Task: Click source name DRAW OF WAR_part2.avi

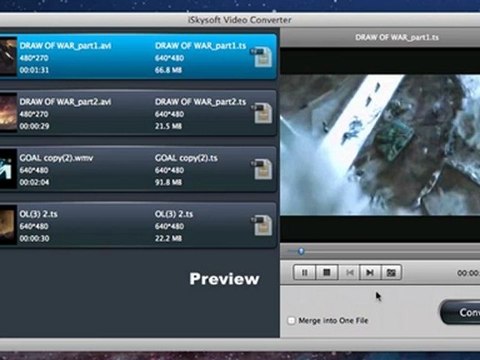Action: pos(65,102)
